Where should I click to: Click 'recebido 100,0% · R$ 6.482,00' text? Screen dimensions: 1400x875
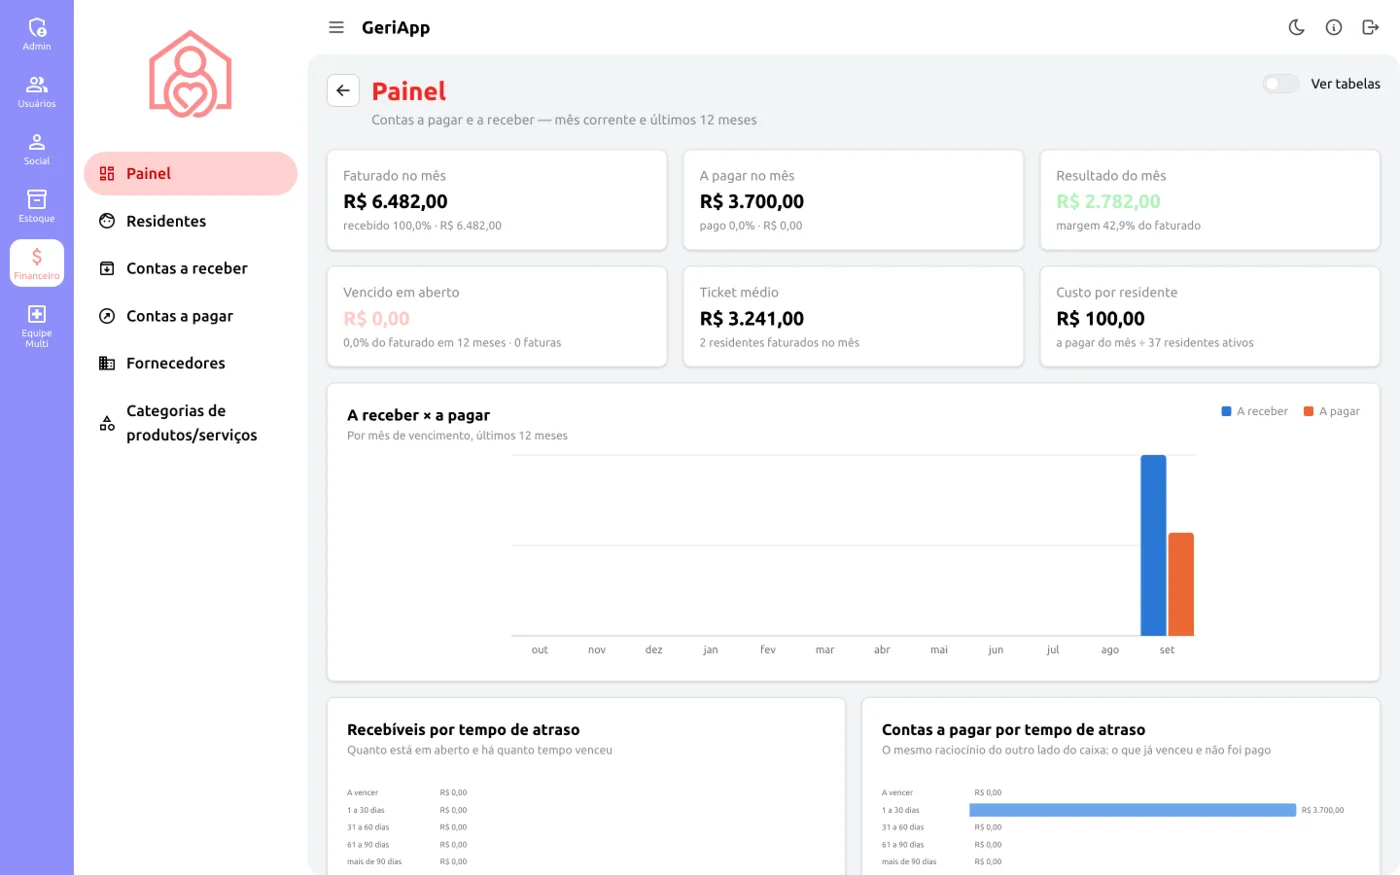pos(422,226)
